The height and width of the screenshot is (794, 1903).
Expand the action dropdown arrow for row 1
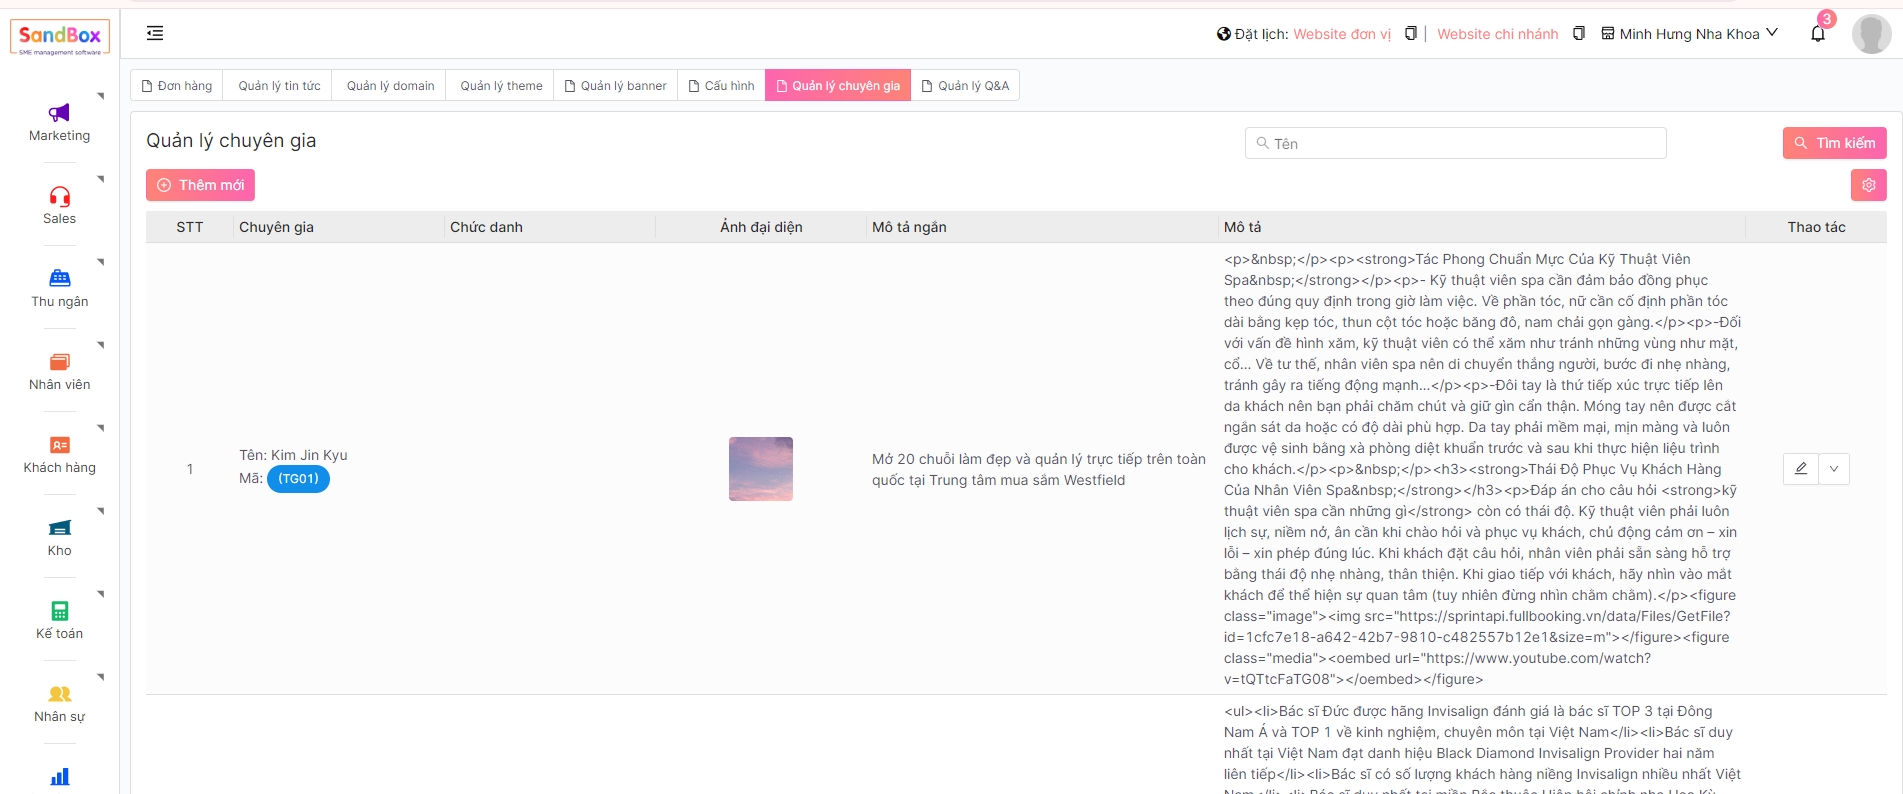1833,469
